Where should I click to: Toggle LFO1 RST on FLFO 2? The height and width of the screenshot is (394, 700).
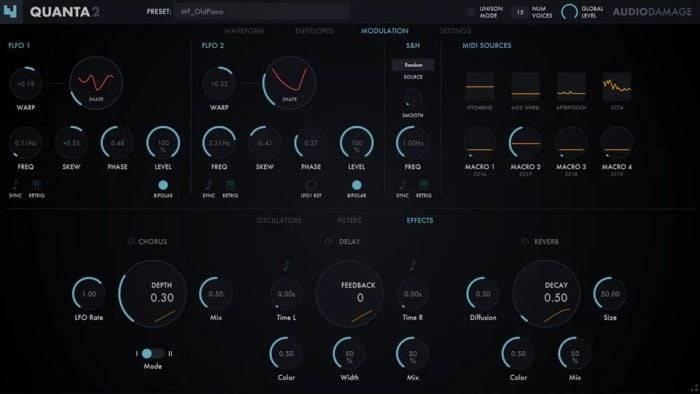pyautogui.click(x=311, y=185)
